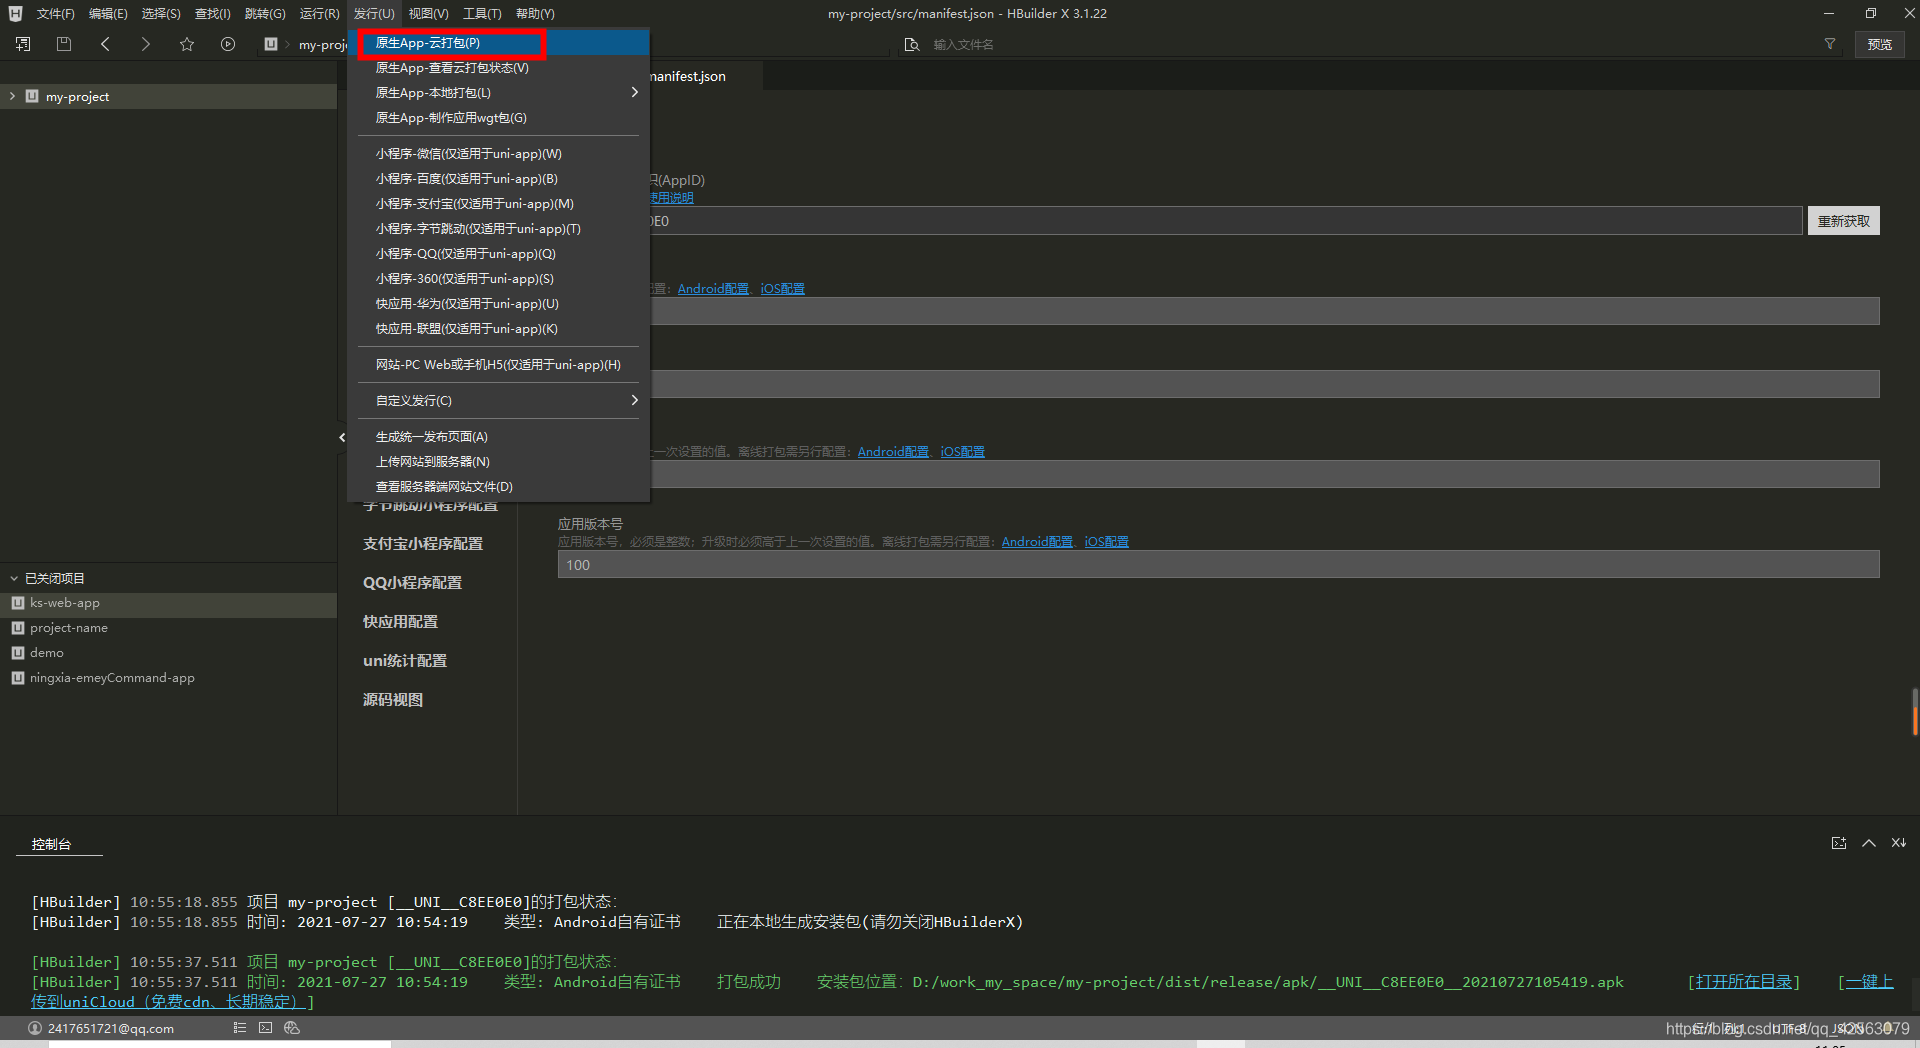Choose 小程序-支付宝 publish option

click(x=498, y=204)
